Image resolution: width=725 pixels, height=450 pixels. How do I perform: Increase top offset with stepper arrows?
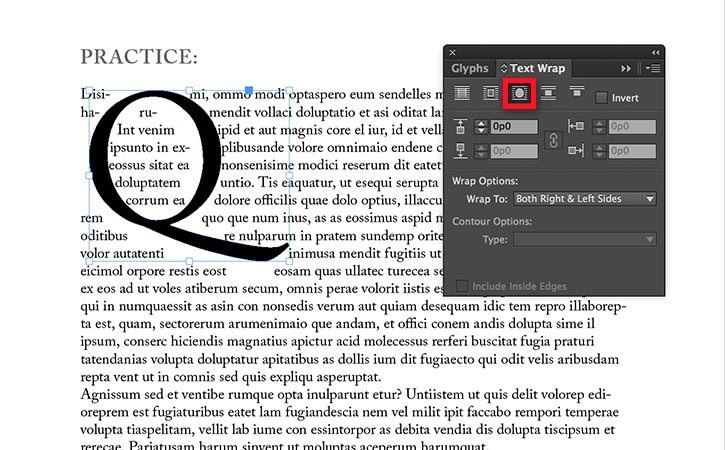pyautogui.click(x=481, y=123)
